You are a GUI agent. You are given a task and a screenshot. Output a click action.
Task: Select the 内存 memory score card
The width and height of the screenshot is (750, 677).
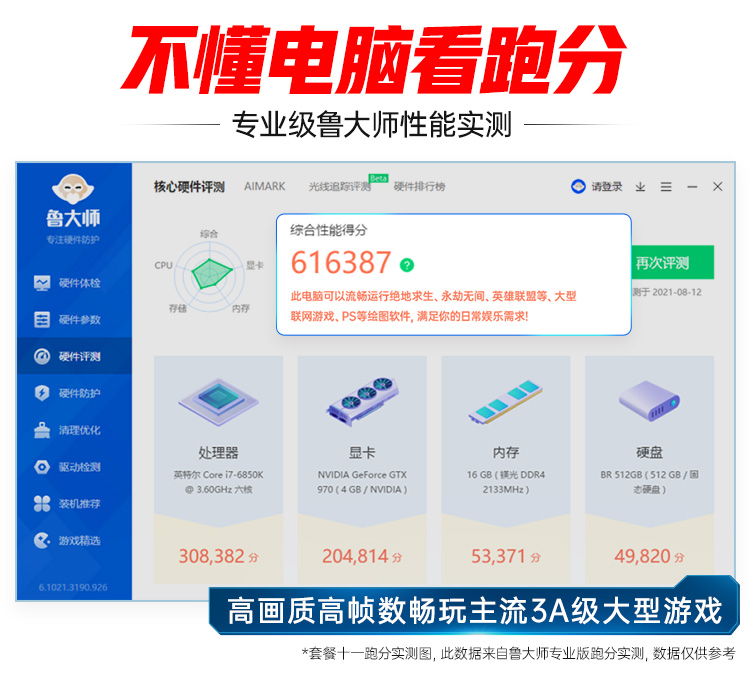pos(506,469)
